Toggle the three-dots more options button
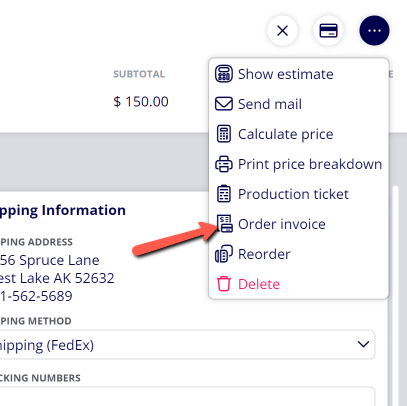The image size is (407, 406). 374,31
